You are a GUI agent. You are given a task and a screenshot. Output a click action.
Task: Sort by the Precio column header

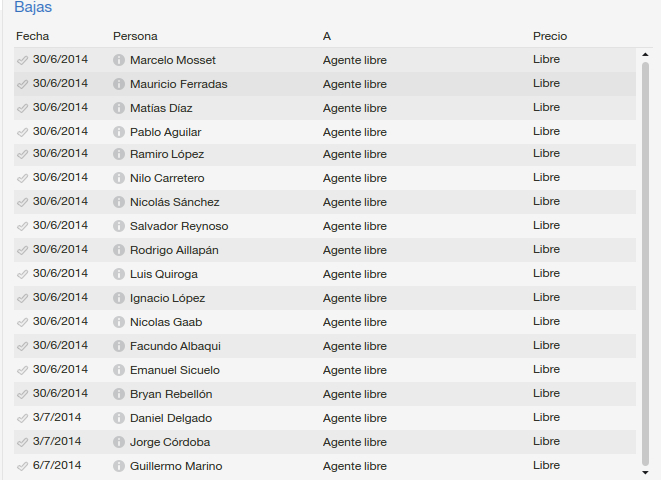pos(550,36)
